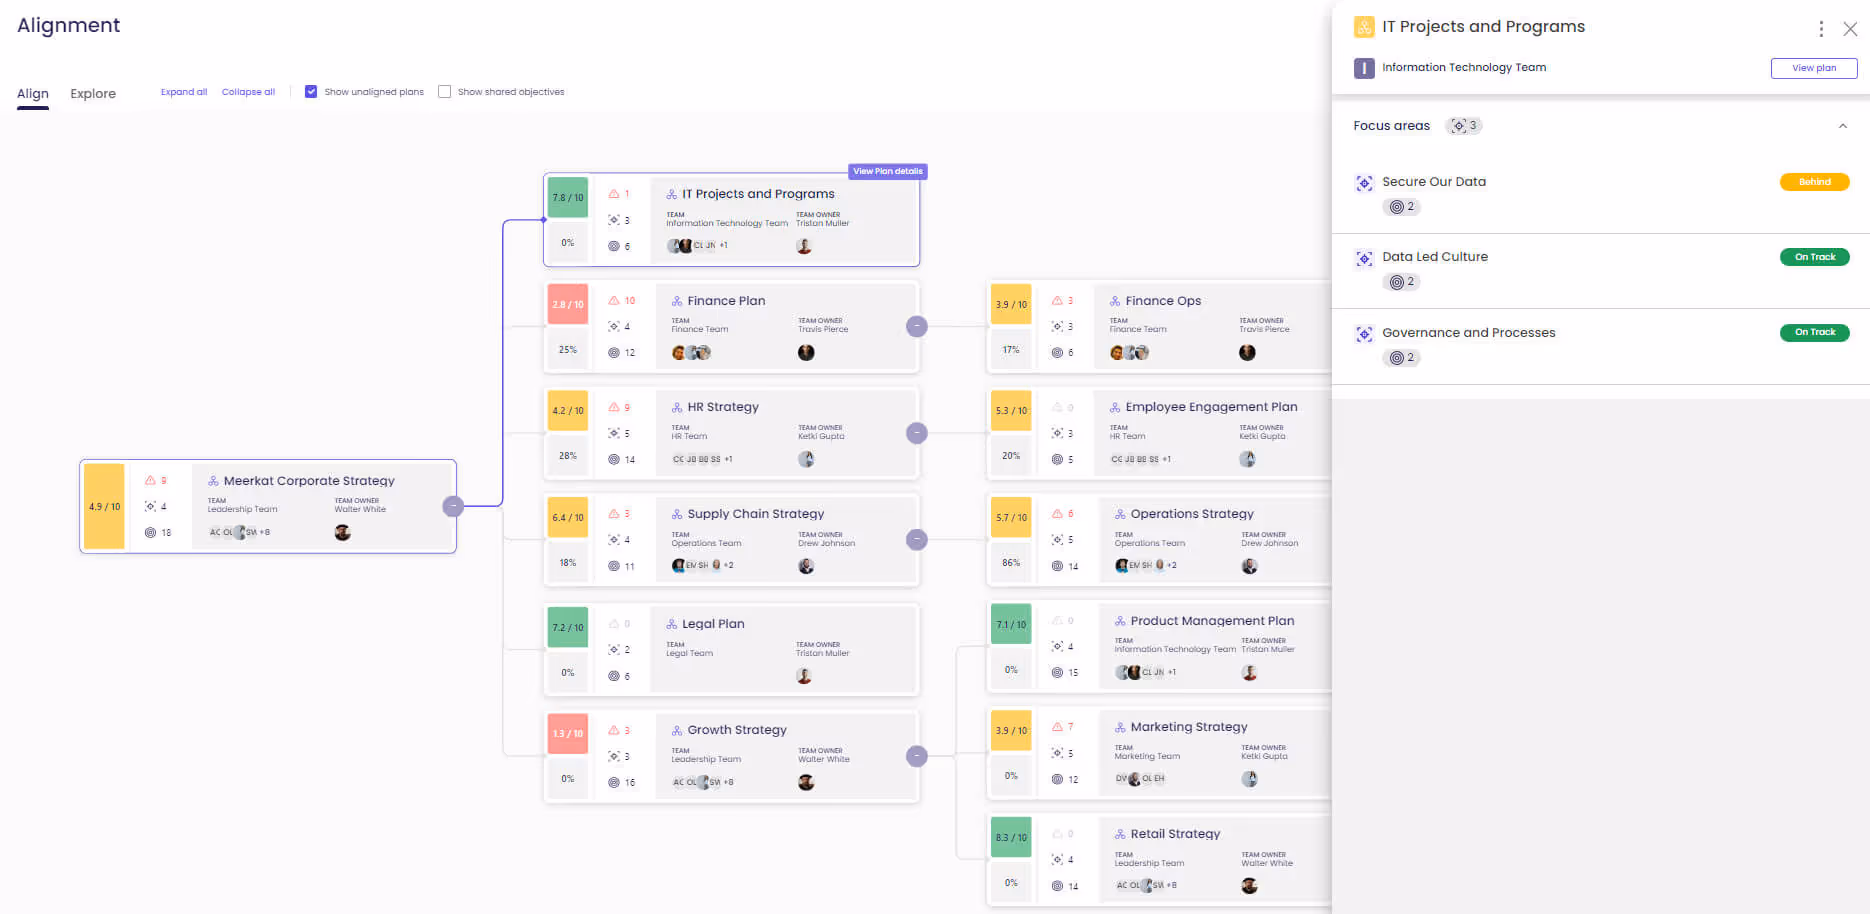Click the 86% progress indicator on Operations Strategy

1011,562
